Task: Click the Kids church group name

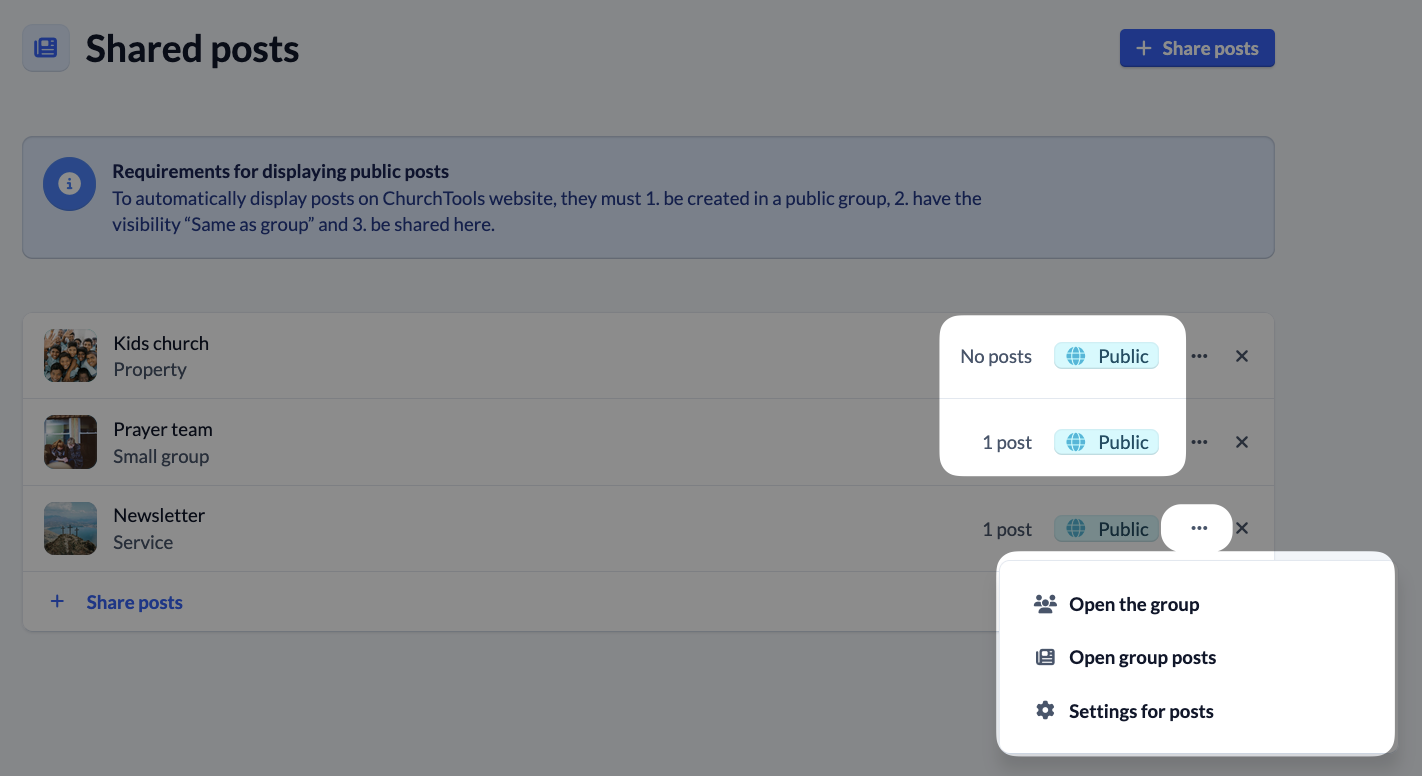Action: tap(161, 343)
